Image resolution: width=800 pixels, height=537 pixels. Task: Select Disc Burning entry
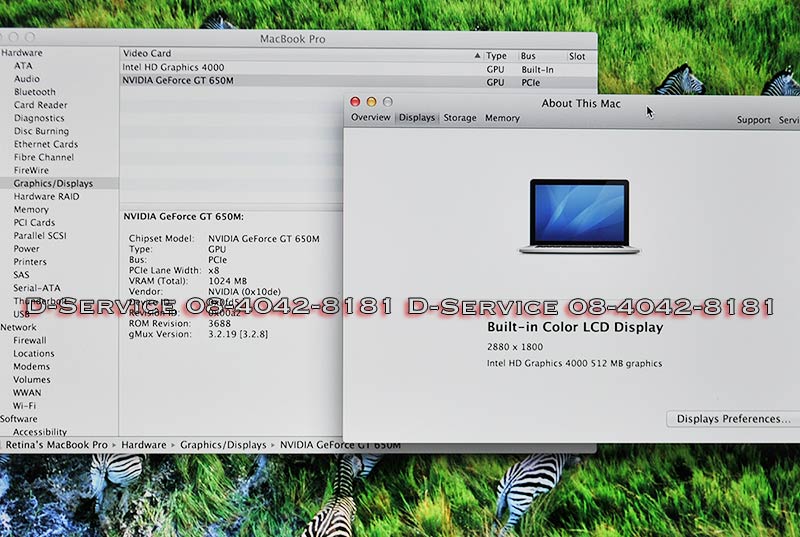(41, 131)
